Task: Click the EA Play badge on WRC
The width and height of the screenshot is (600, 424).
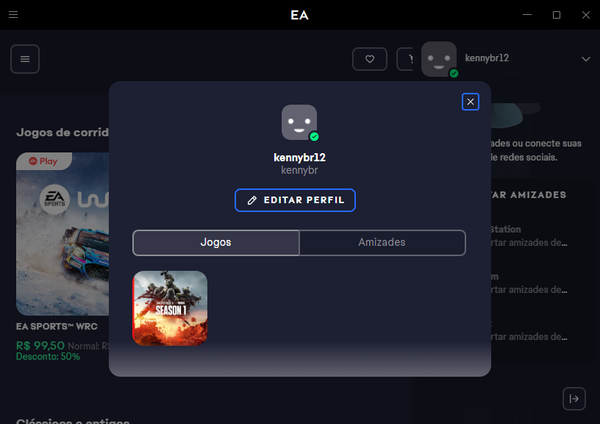Action: pyautogui.click(x=44, y=160)
